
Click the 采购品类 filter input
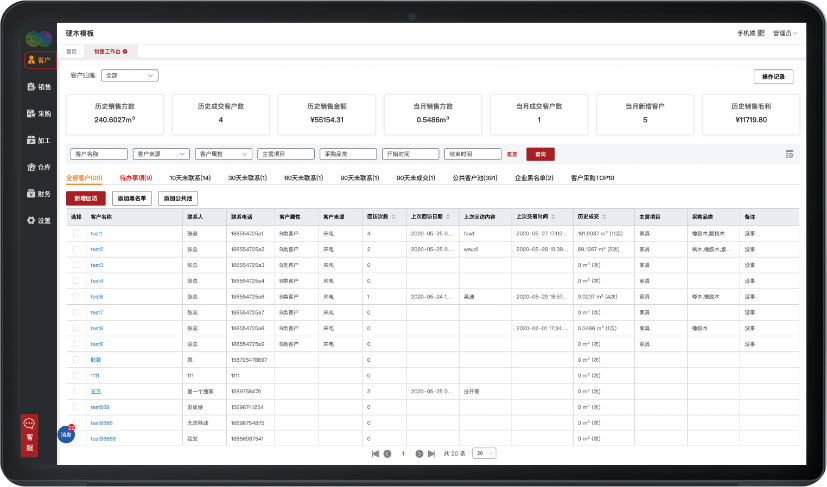click(x=348, y=154)
